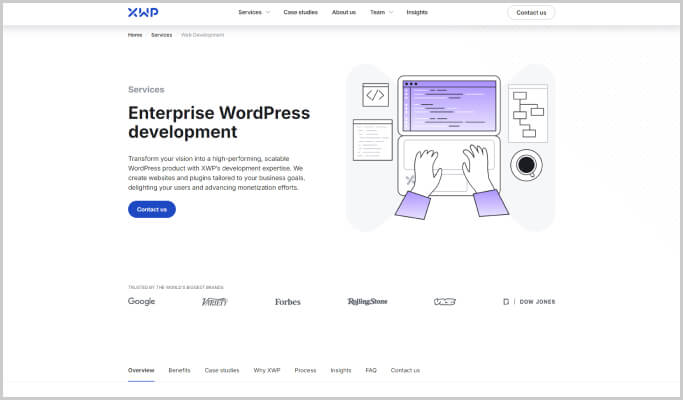
Task: Click the outlined Contact us header button
Action: (x=531, y=13)
